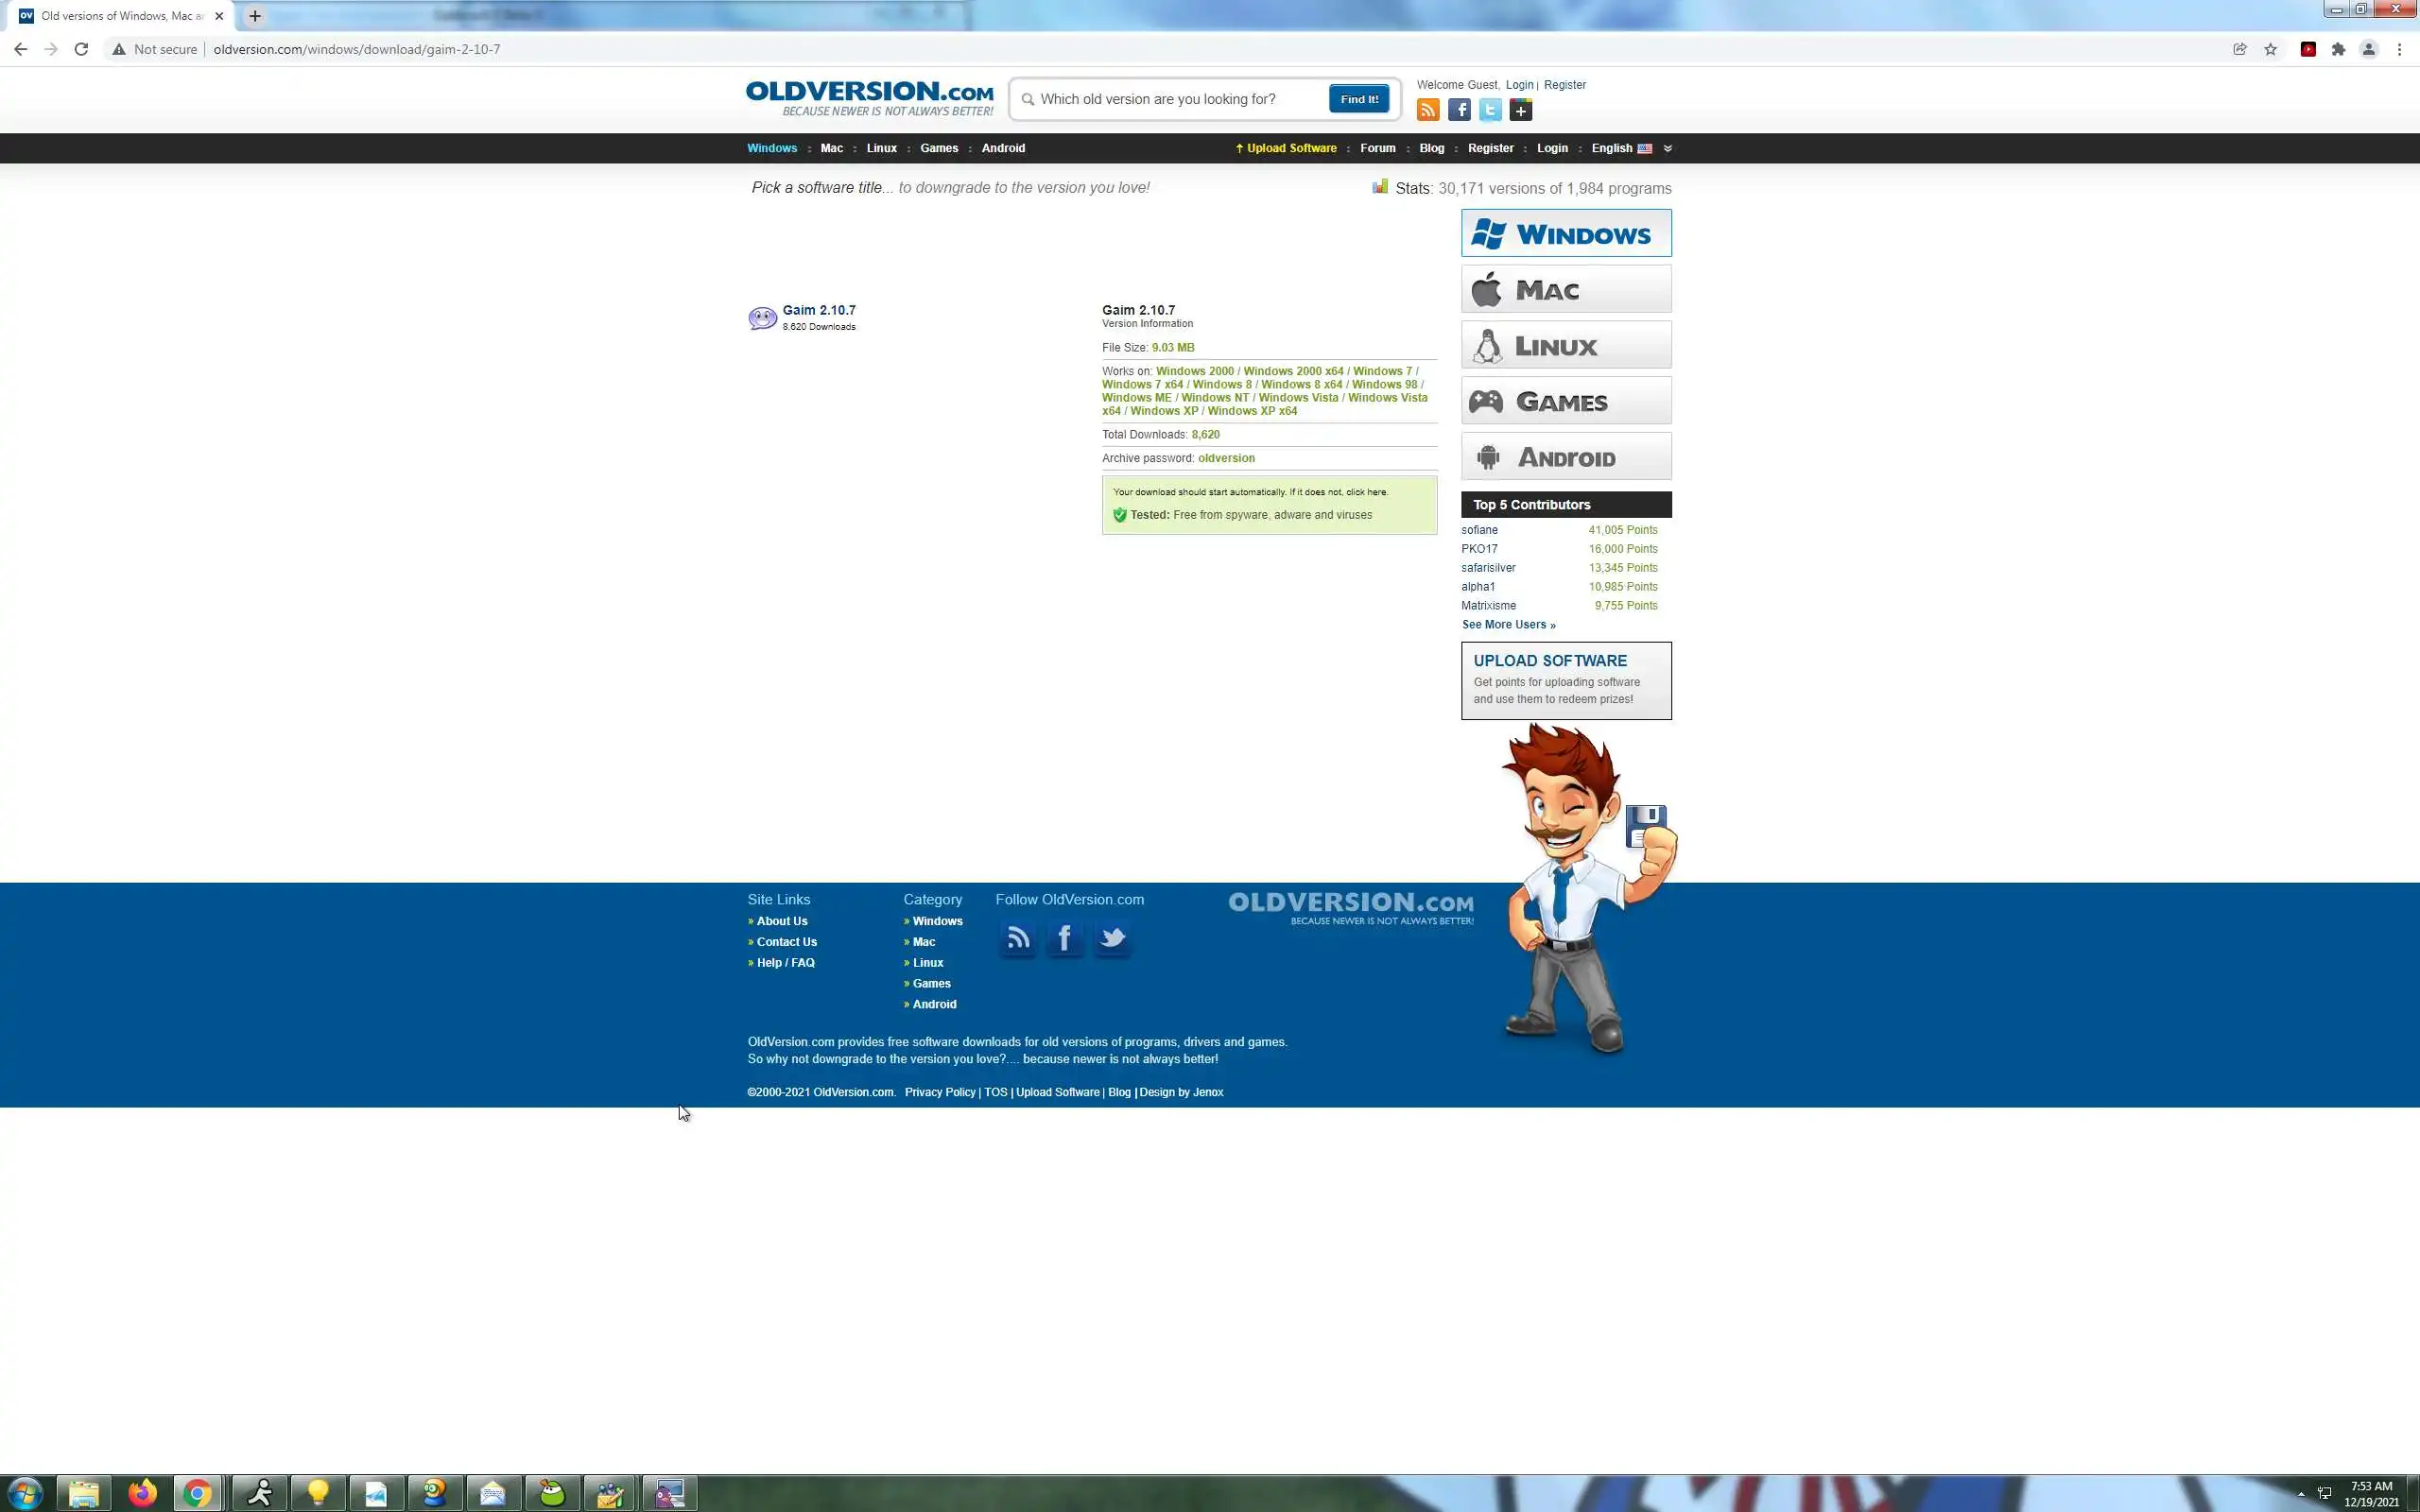Open Firefox from the taskbar
This screenshot has height=1512, width=2420.
click(142, 1493)
